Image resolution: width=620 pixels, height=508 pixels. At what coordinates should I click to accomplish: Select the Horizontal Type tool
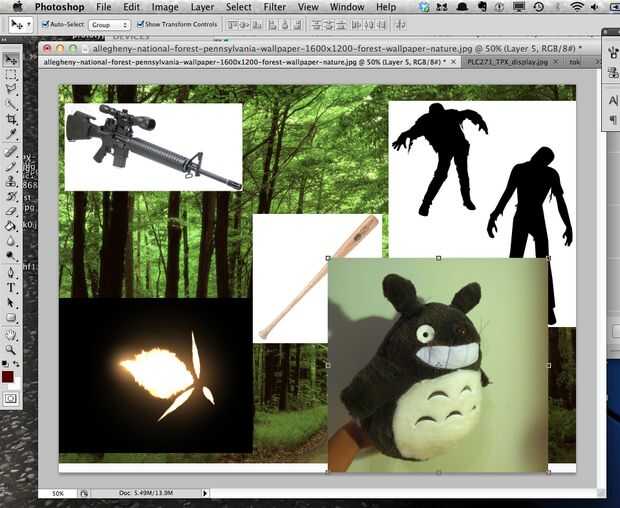11,288
